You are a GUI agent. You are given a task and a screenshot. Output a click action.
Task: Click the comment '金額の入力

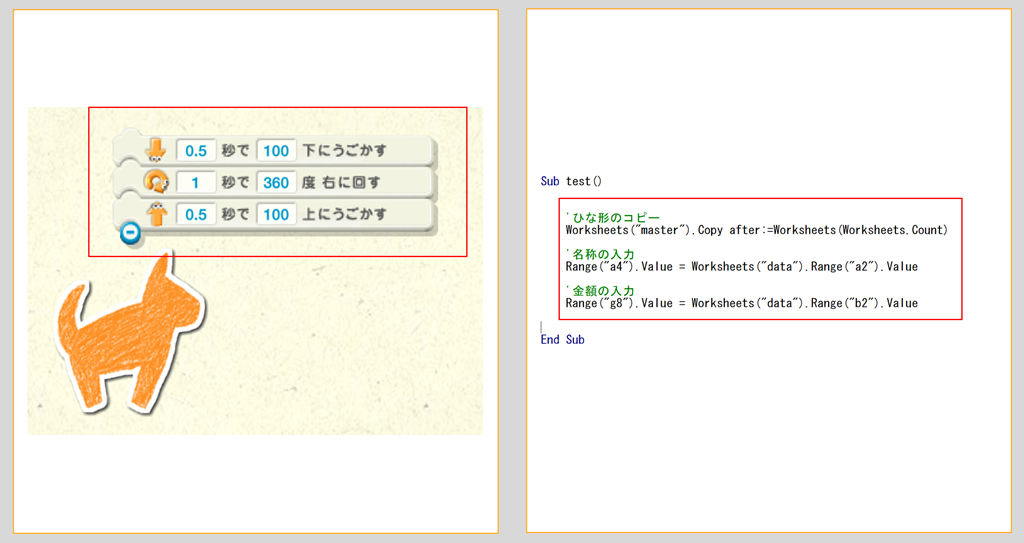click(x=600, y=291)
